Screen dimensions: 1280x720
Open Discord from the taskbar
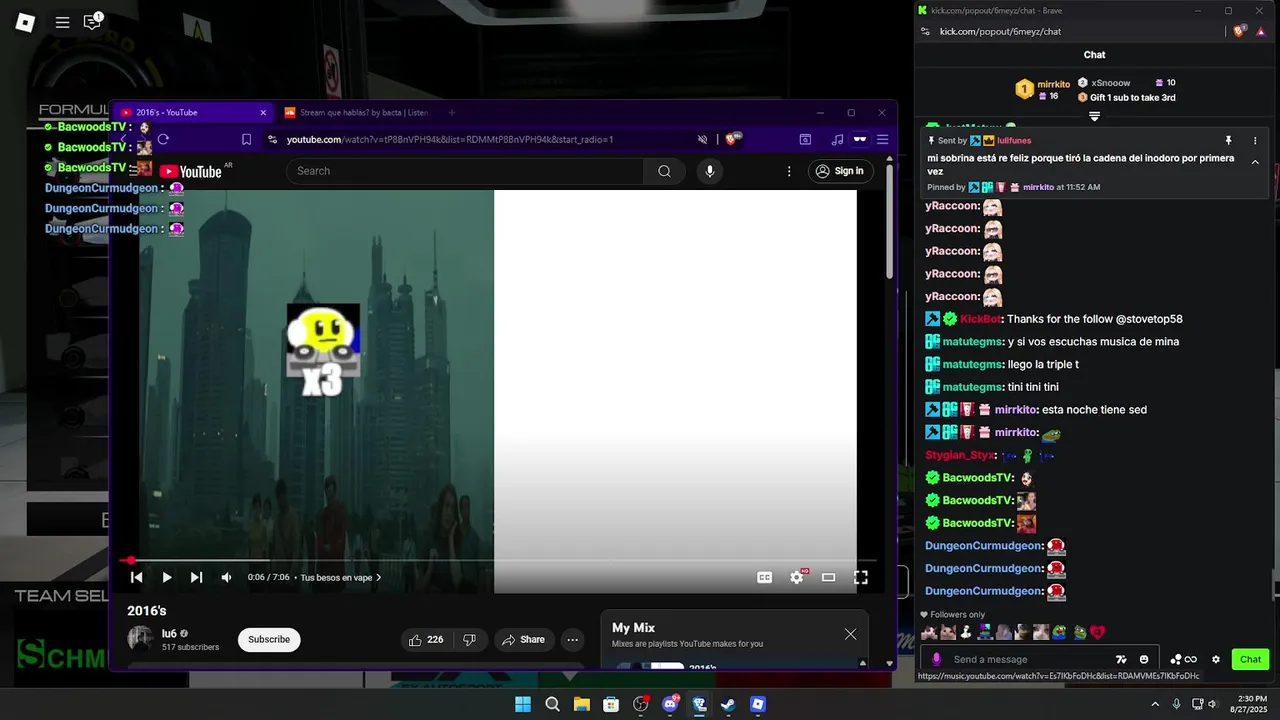[x=670, y=704]
